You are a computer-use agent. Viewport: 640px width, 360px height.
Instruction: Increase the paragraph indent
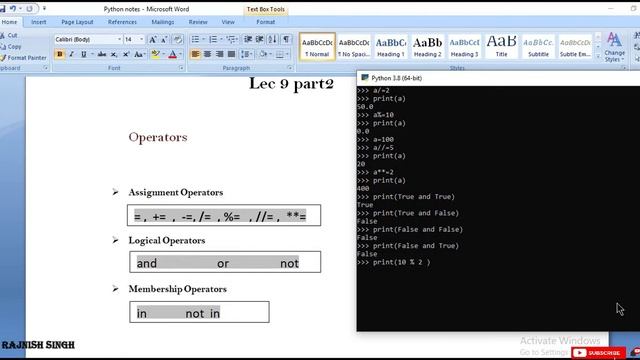click(x=260, y=39)
